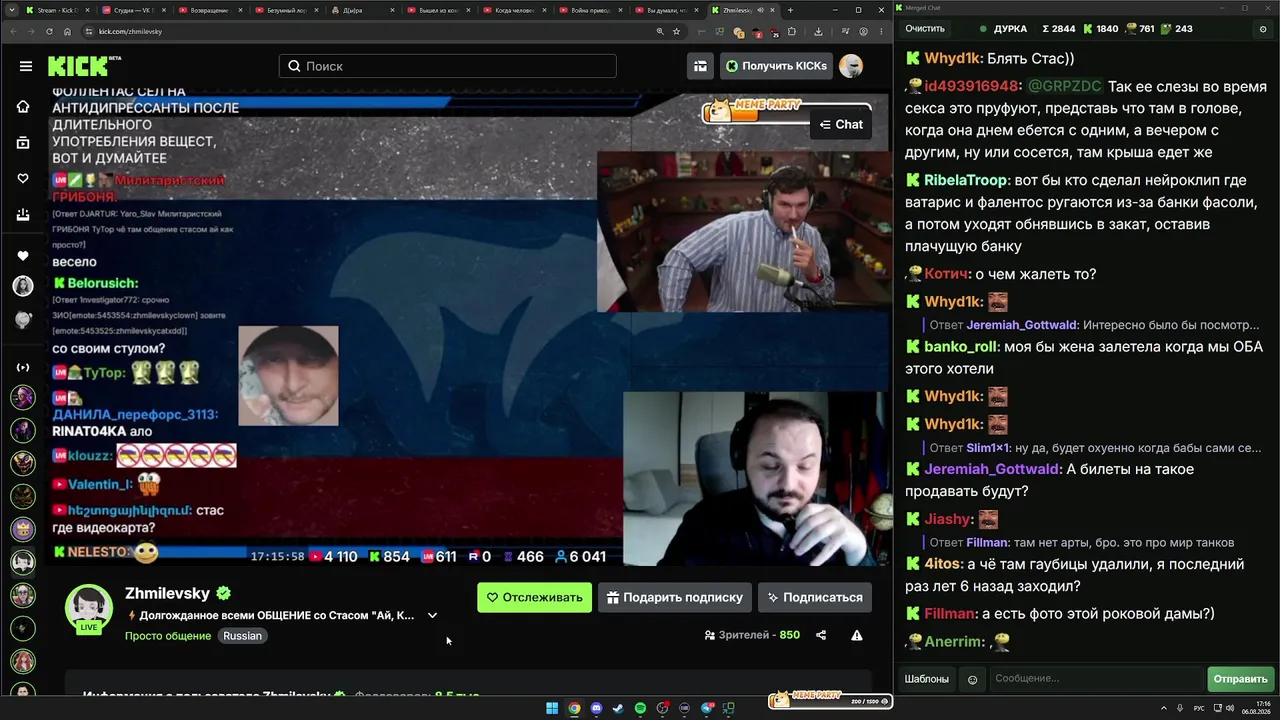Viewport: 1280px width, 720px height.
Task: Click the Отслеживать follow button
Action: [x=534, y=597]
